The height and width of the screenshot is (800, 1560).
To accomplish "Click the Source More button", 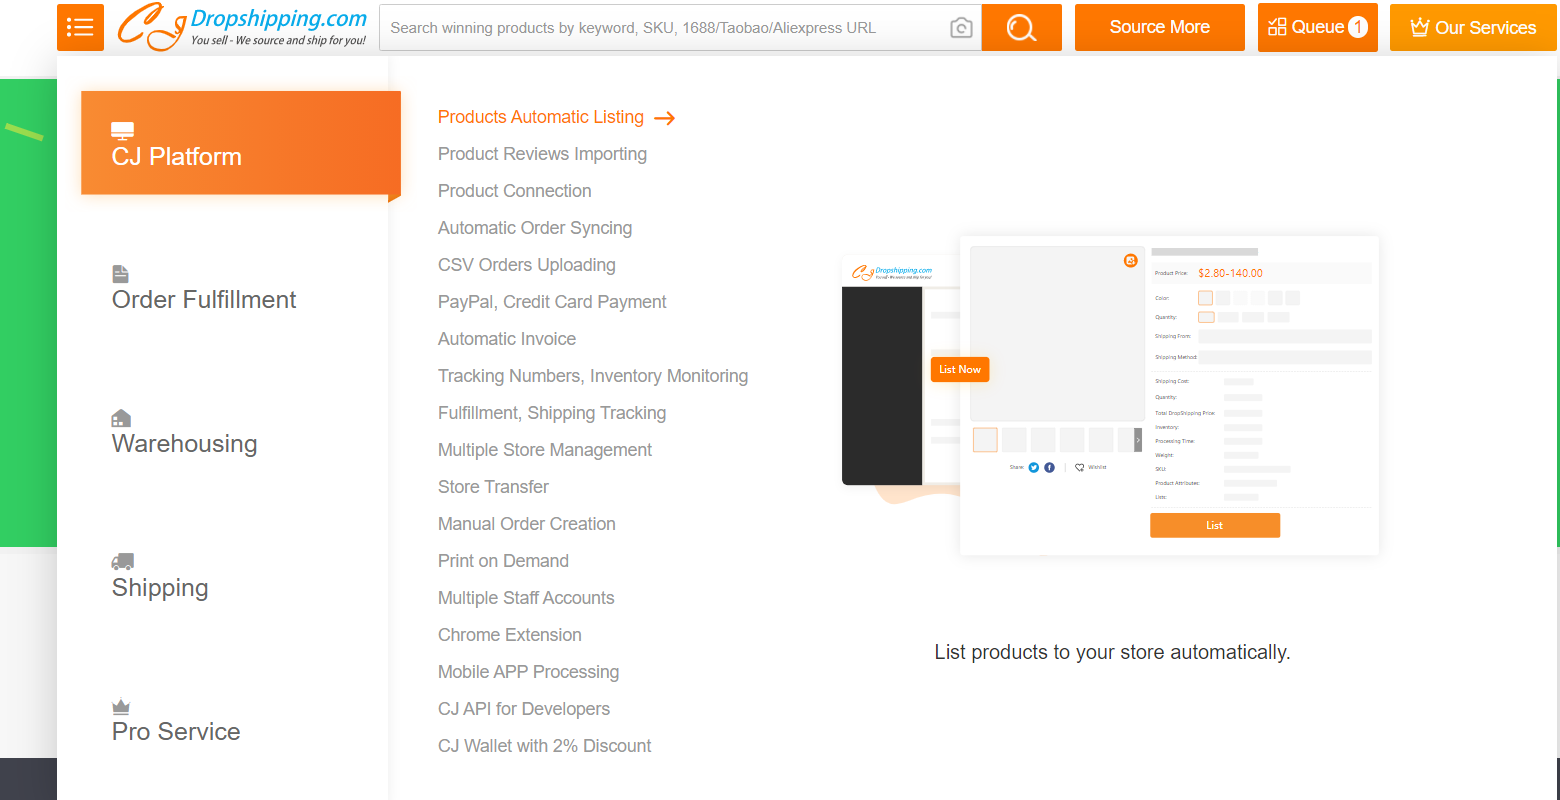I will click(1160, 27).
